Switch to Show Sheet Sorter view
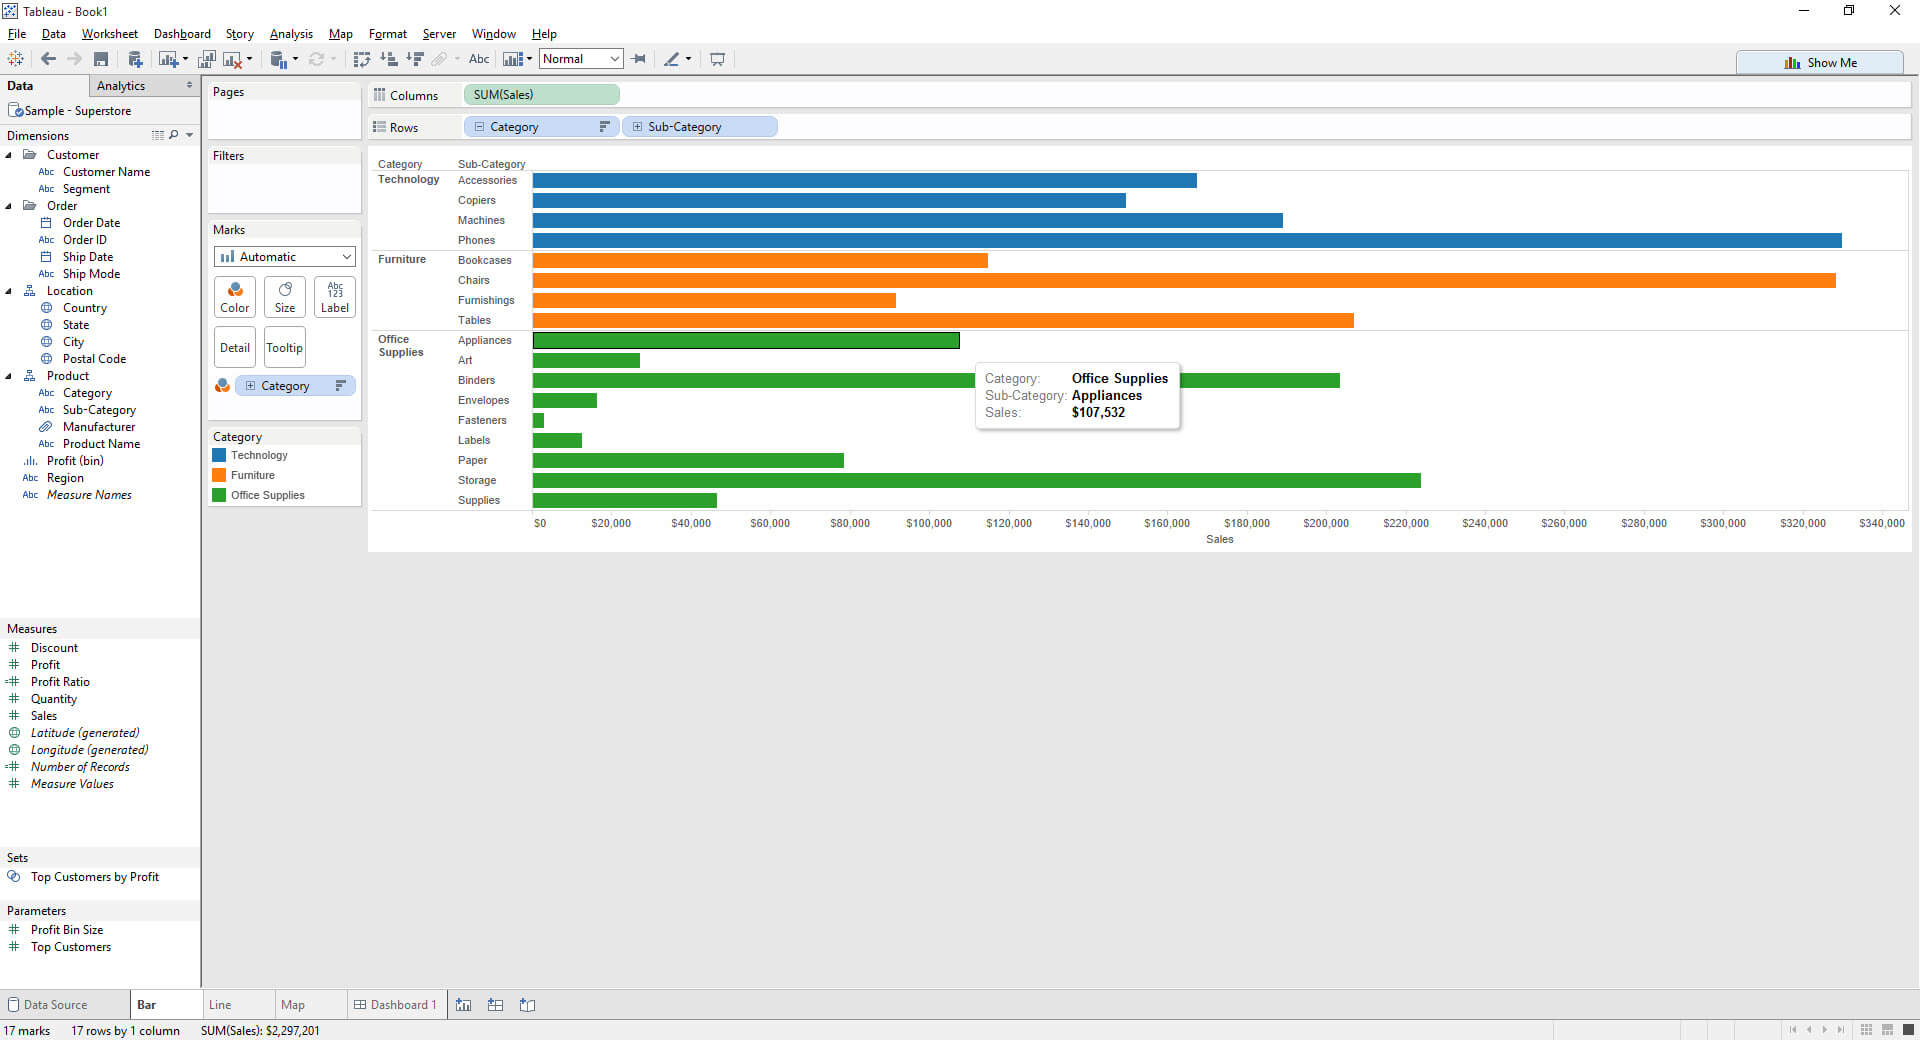1920x1040 pixels. [1866, 1030]
